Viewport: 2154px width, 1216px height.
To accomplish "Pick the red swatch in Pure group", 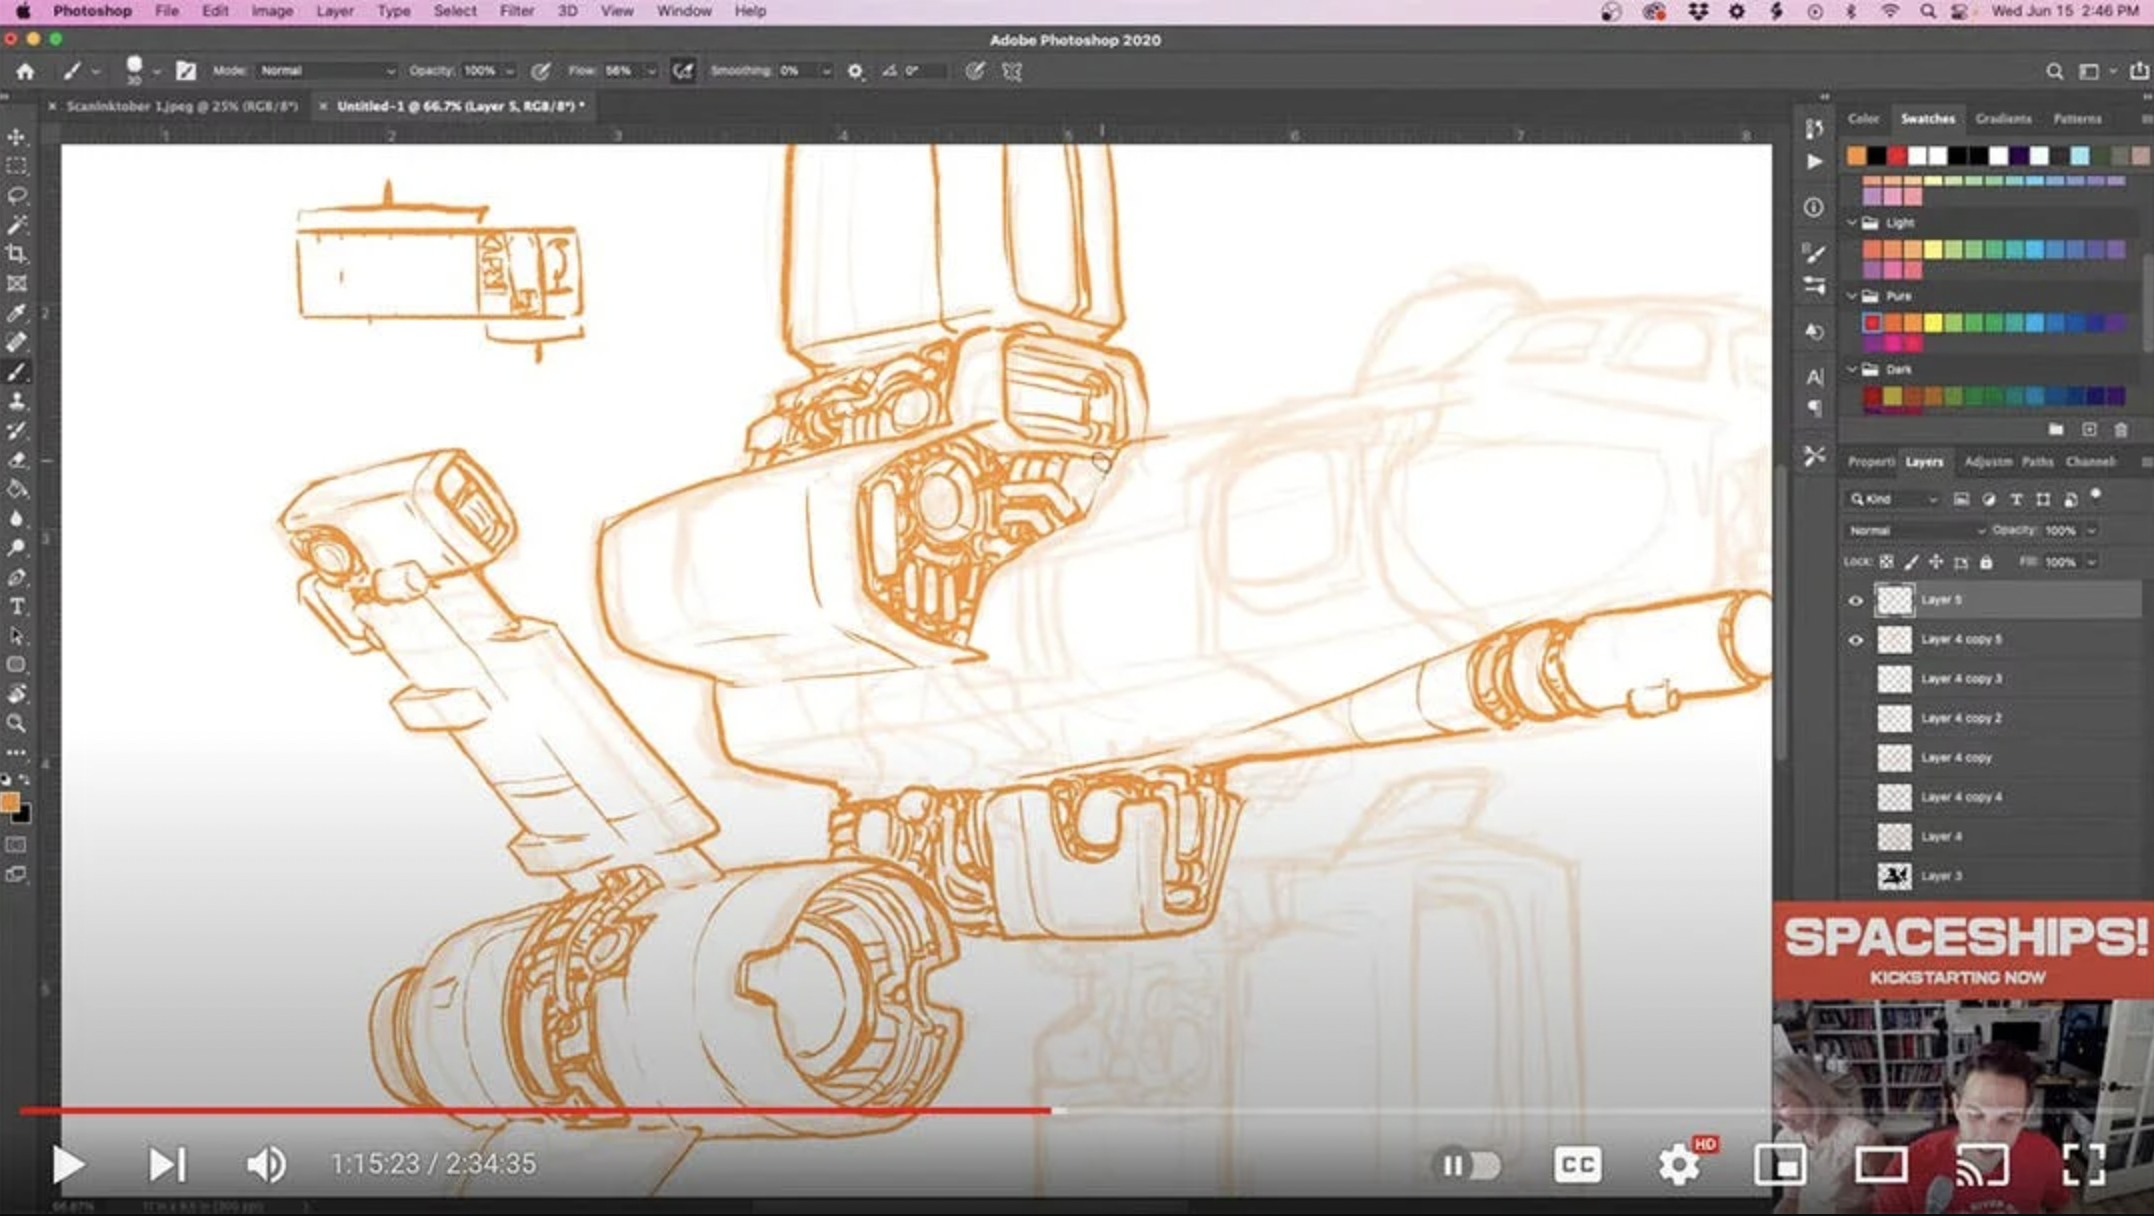I will pyautogui.click(x=1872, y=323).
